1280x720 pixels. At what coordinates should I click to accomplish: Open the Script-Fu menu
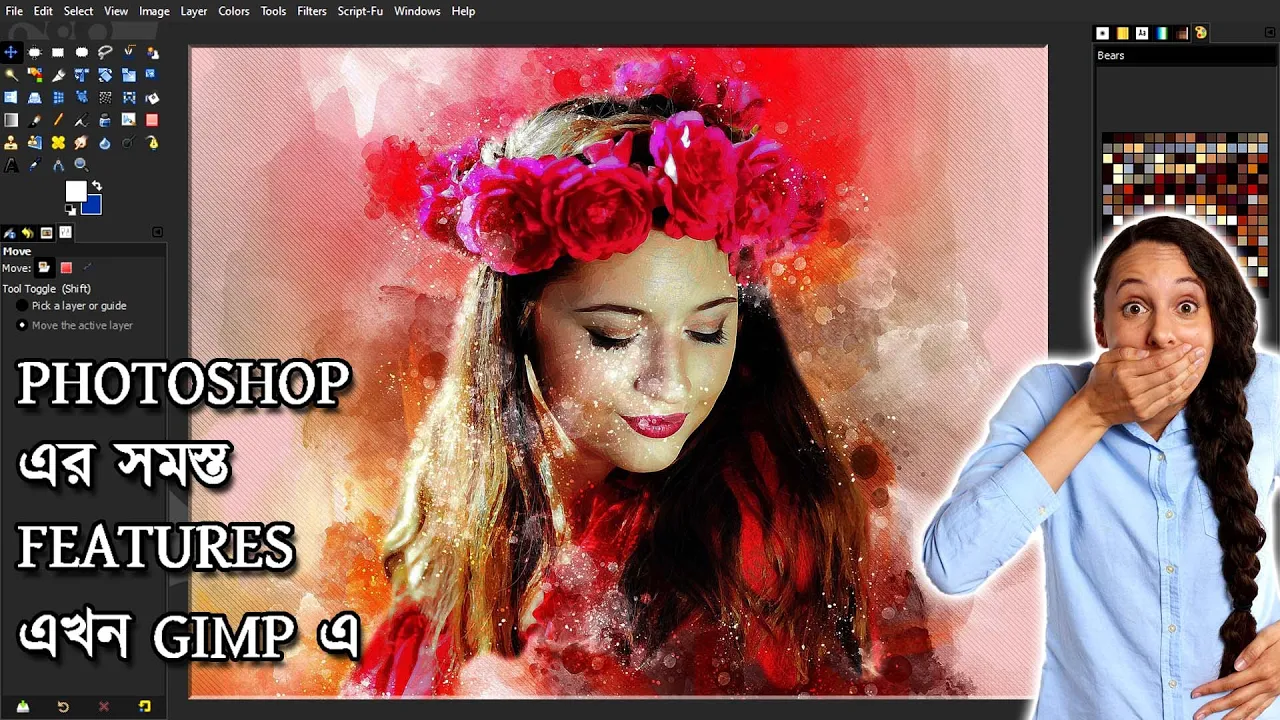point(360,11)
